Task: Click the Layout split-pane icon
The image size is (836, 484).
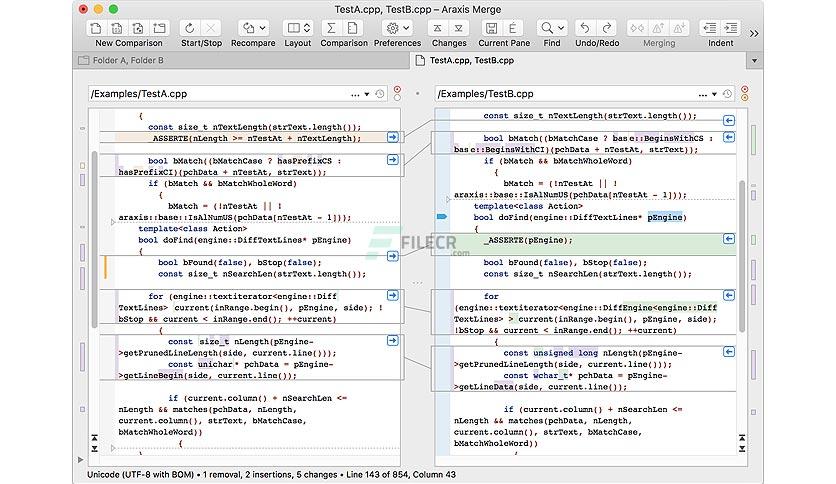Action: click(293, 28)
